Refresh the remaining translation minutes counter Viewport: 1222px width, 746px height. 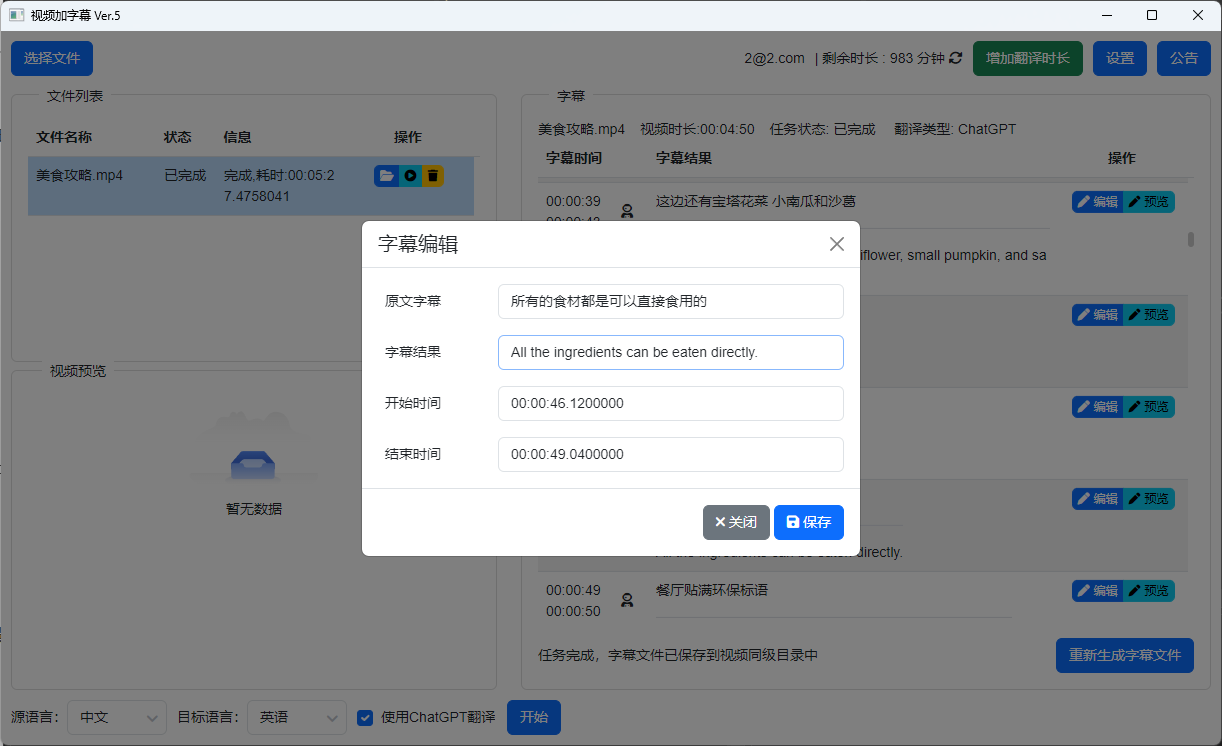tap(956, 58)
